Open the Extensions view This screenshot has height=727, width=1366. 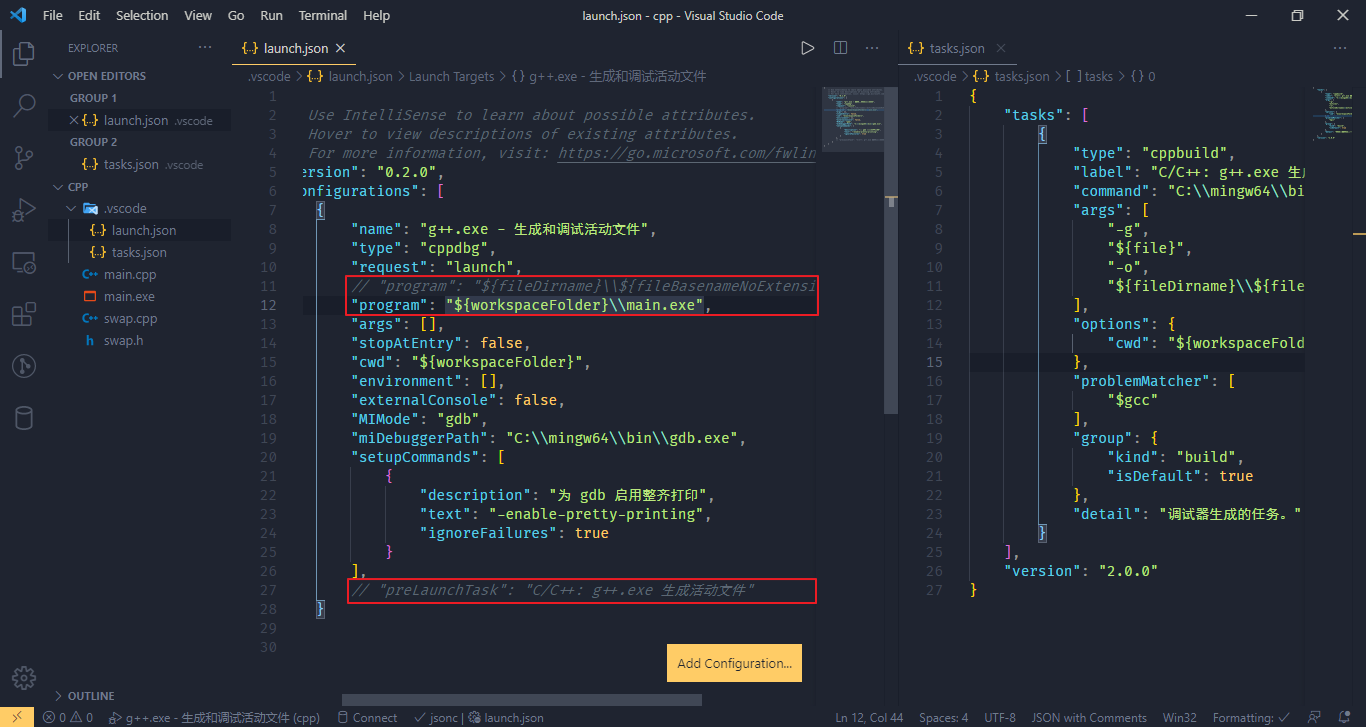24,315
